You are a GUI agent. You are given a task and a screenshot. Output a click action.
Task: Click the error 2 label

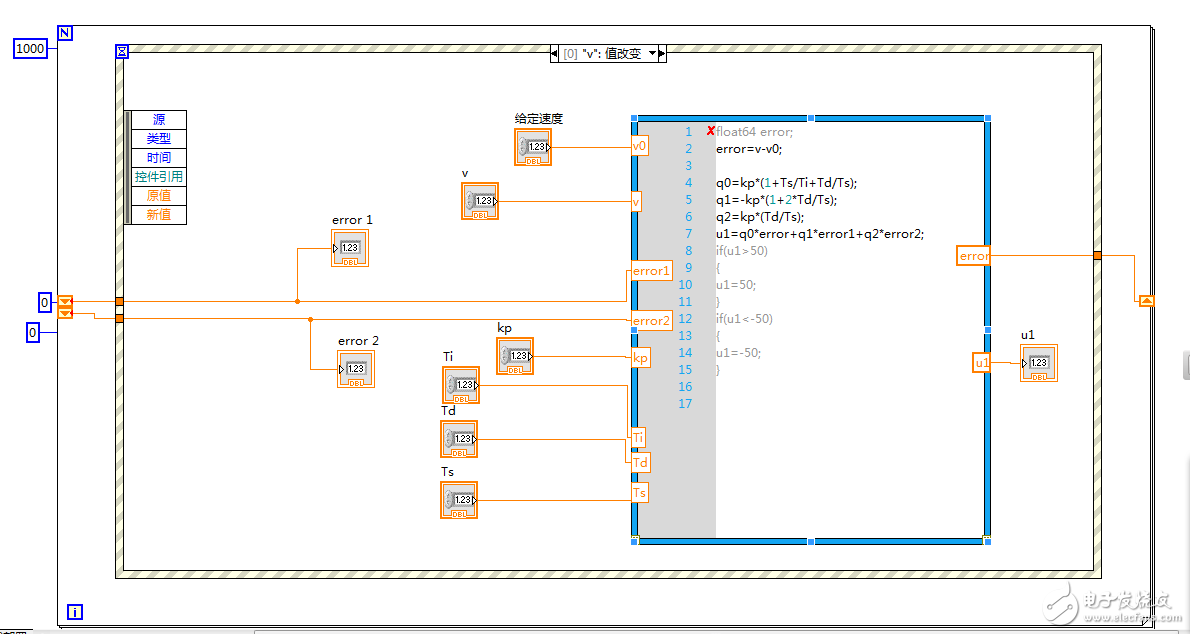[x=358, y=341]
